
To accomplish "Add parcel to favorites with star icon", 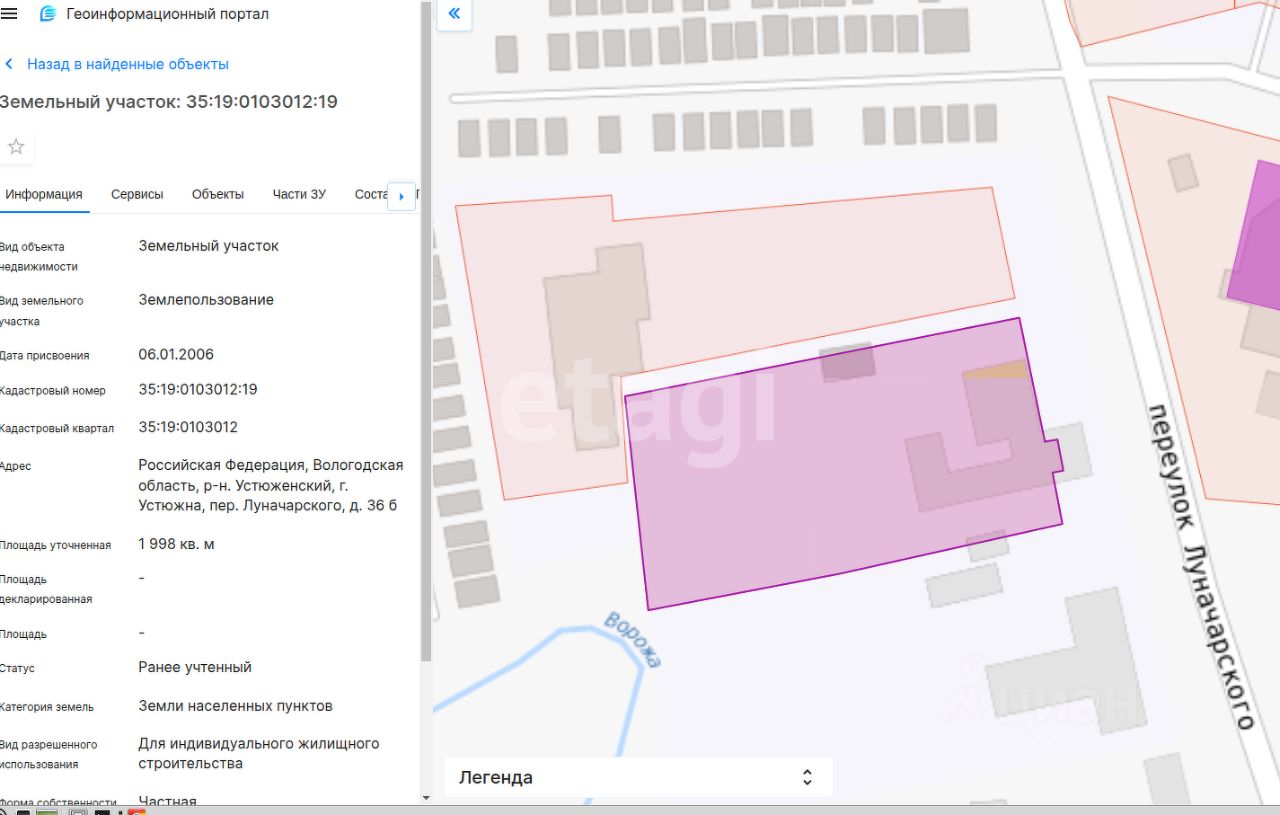I will [16, 147].
